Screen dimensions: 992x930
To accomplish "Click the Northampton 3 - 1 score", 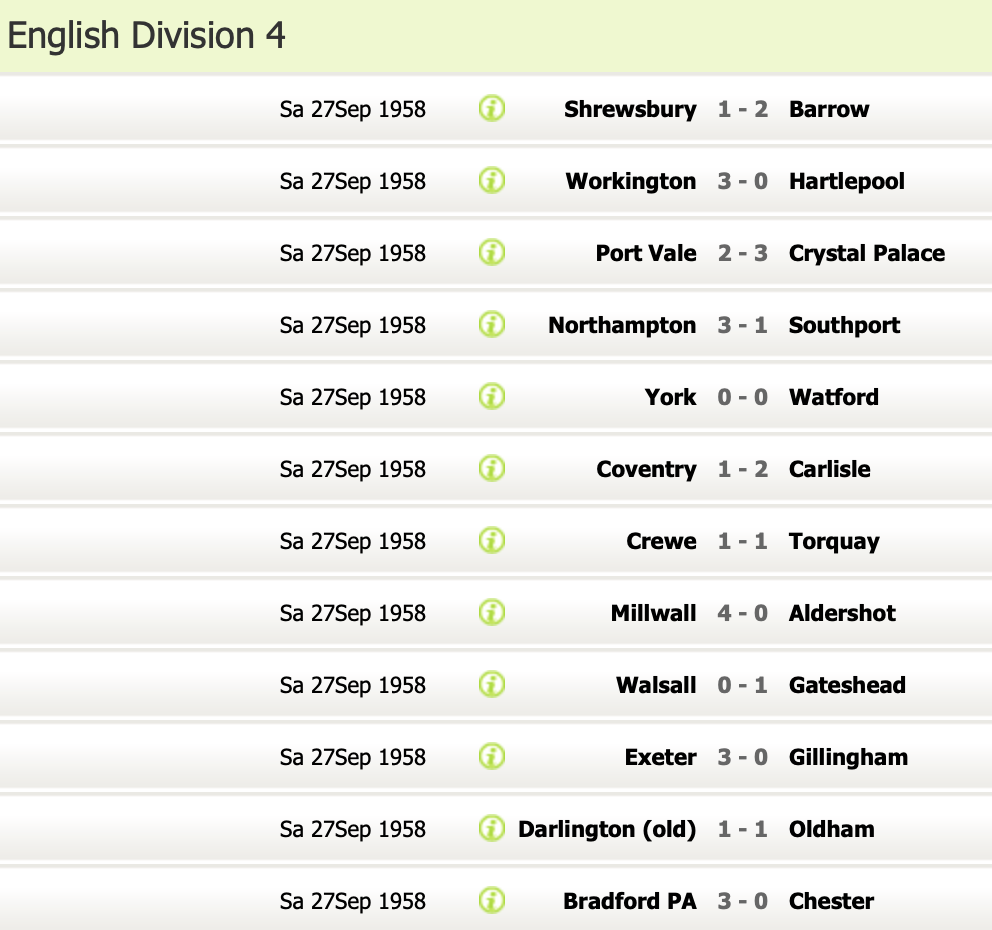I will (x=742, y=325).
